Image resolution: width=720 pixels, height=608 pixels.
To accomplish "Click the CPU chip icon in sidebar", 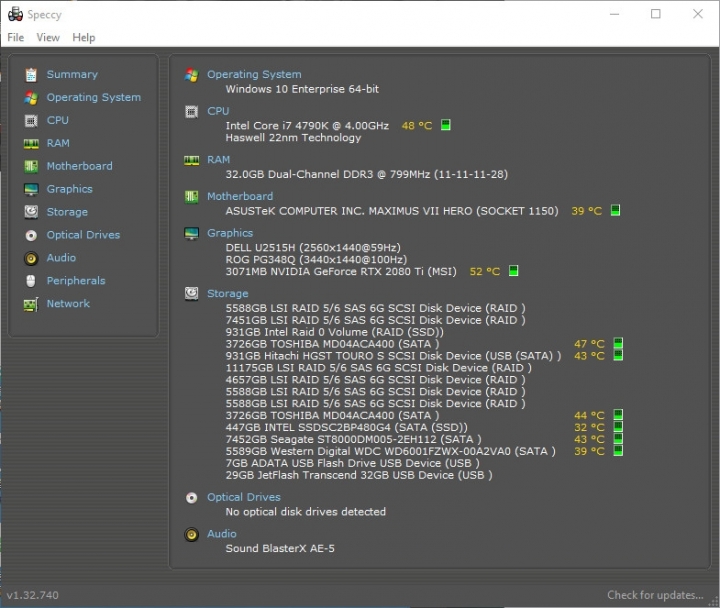I will tap(31, 120).
